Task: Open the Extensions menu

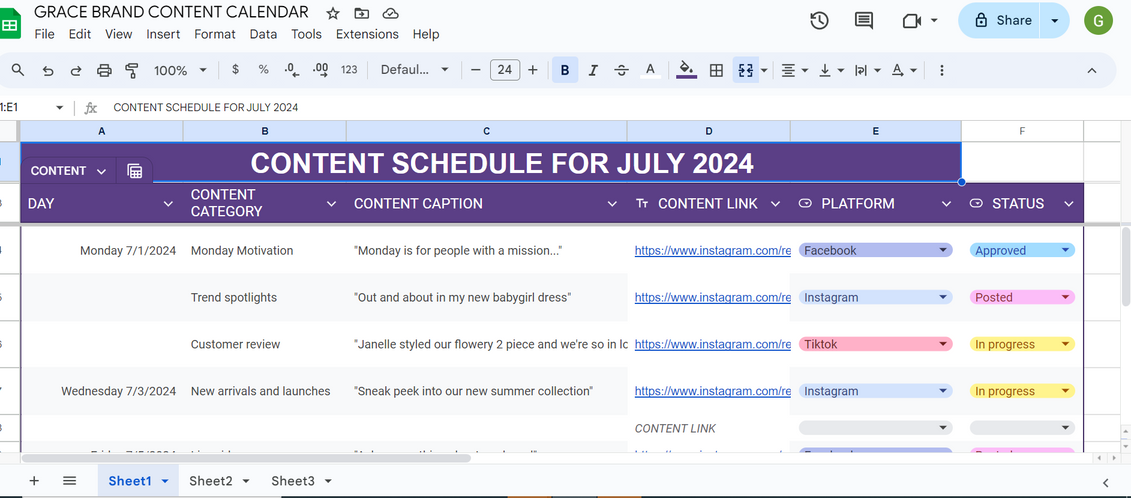Action: coord(367,34)
